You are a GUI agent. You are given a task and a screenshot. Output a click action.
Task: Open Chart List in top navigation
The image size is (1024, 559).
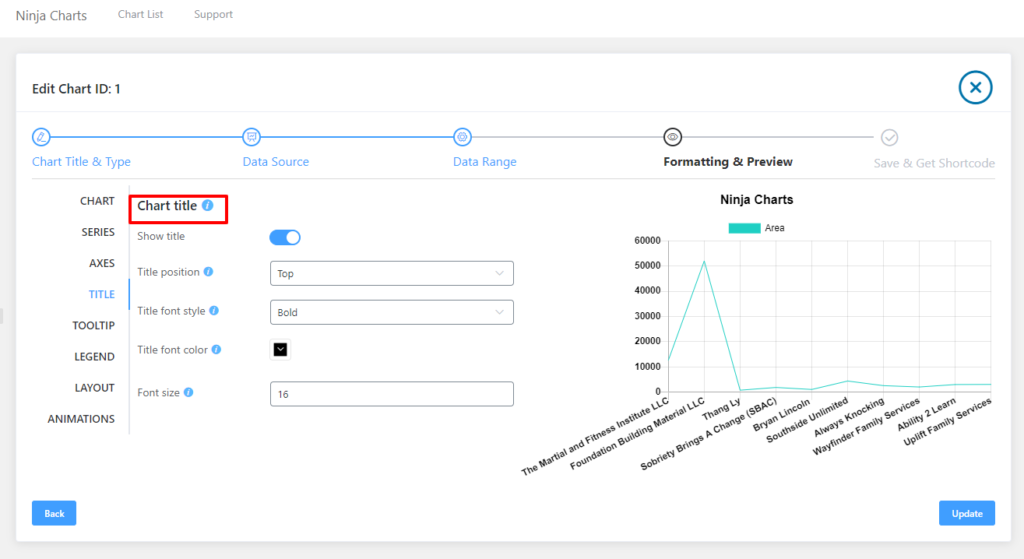tap(140, 15)
